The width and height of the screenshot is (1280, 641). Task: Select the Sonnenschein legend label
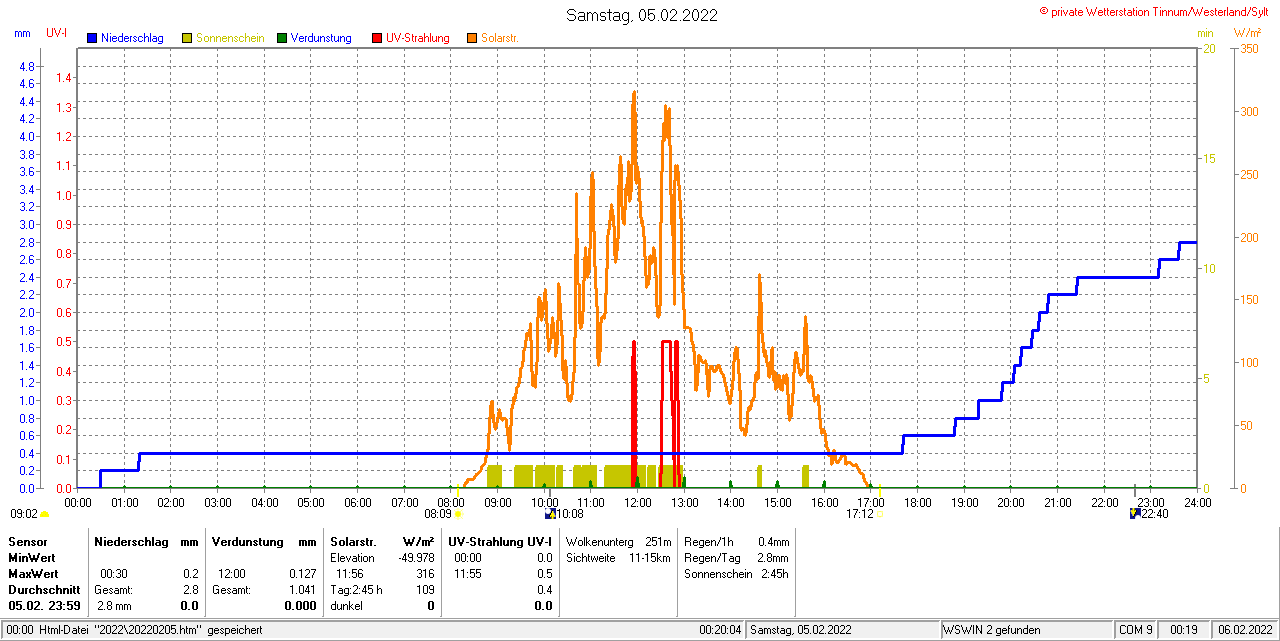(230, 38)
